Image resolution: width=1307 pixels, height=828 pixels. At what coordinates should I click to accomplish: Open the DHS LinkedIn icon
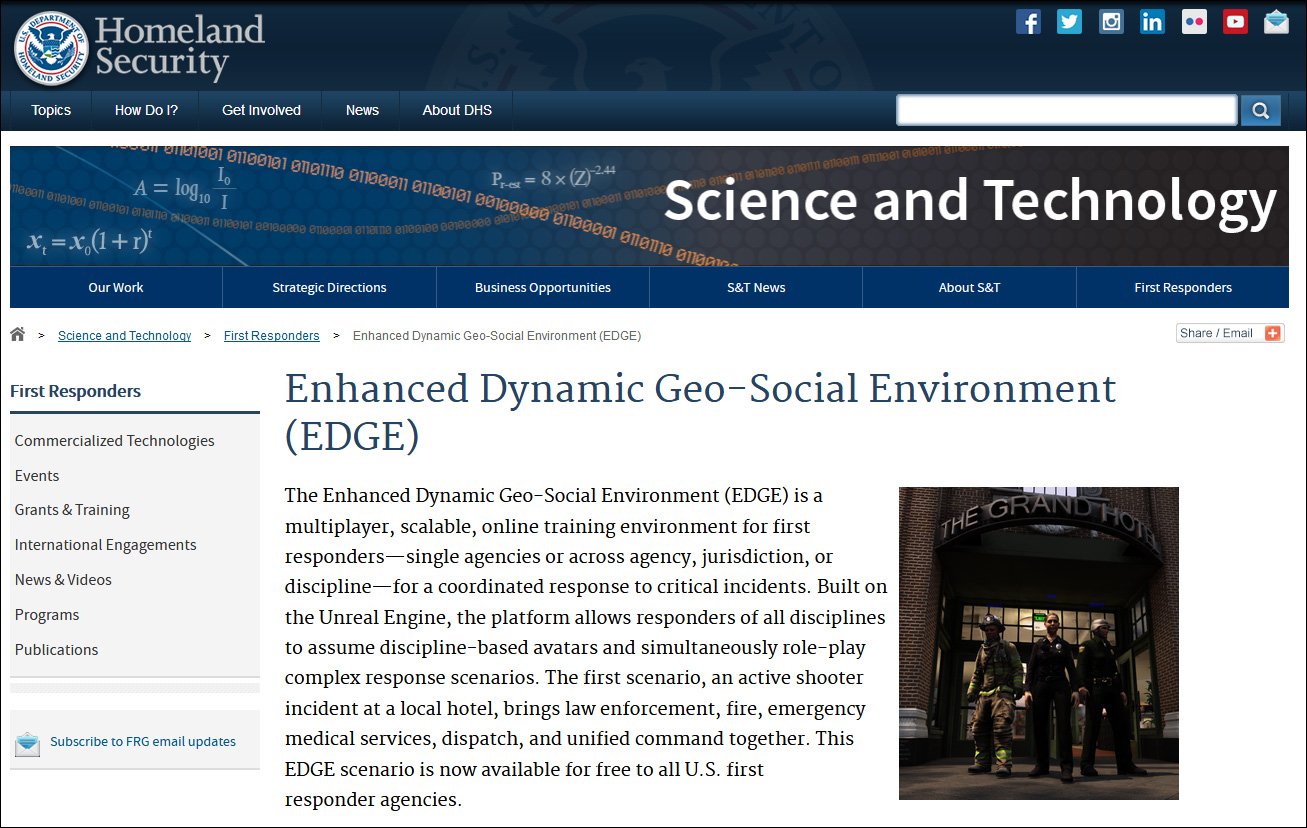tap(1152, 22)
